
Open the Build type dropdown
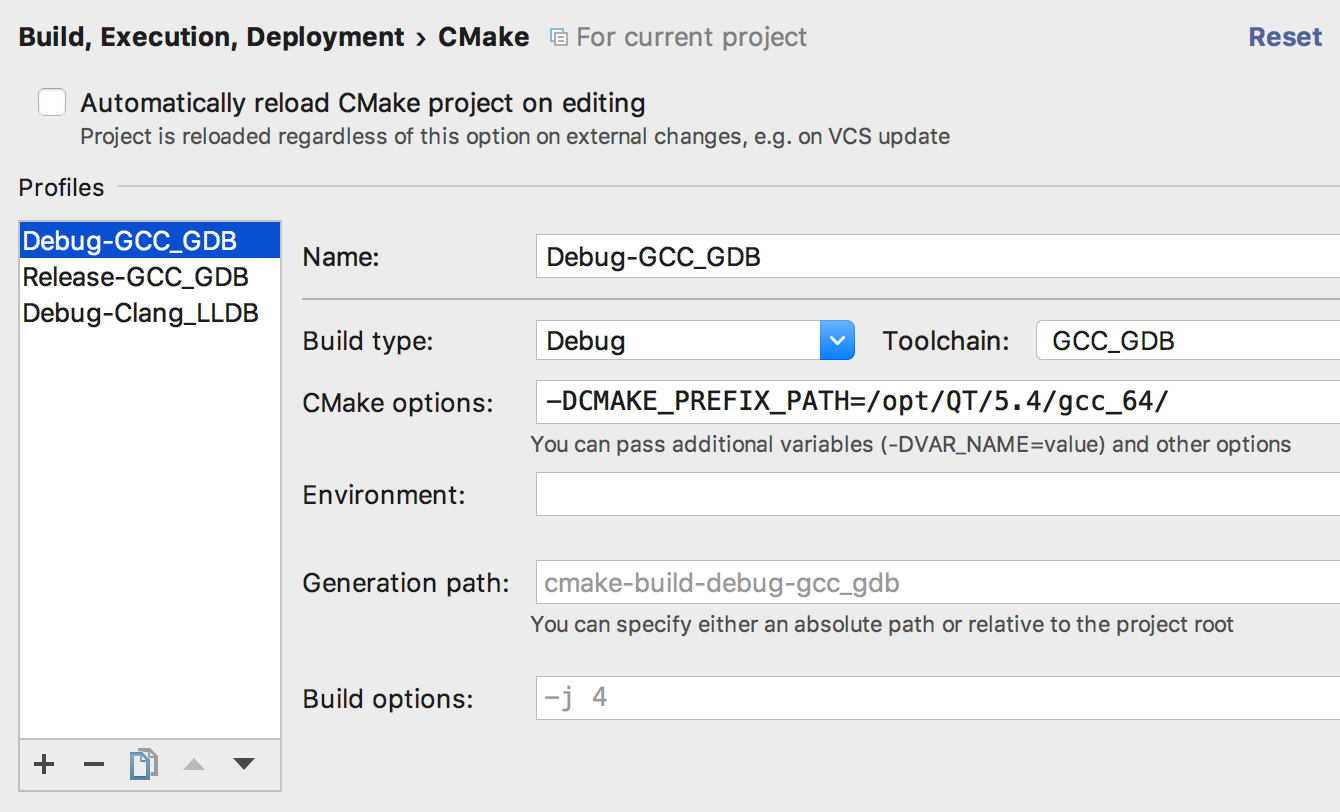click(836, 340)
